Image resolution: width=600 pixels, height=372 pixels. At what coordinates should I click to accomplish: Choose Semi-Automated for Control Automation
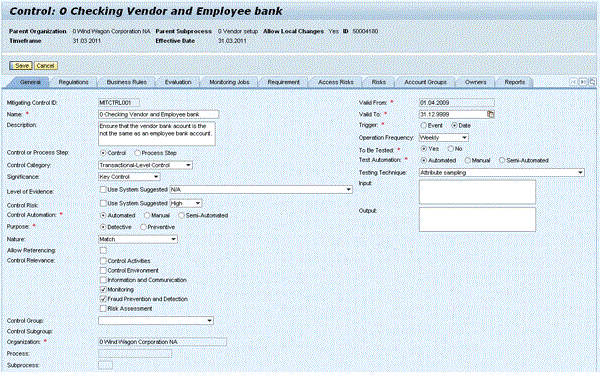pyautogui.click(x=181, y=215)
